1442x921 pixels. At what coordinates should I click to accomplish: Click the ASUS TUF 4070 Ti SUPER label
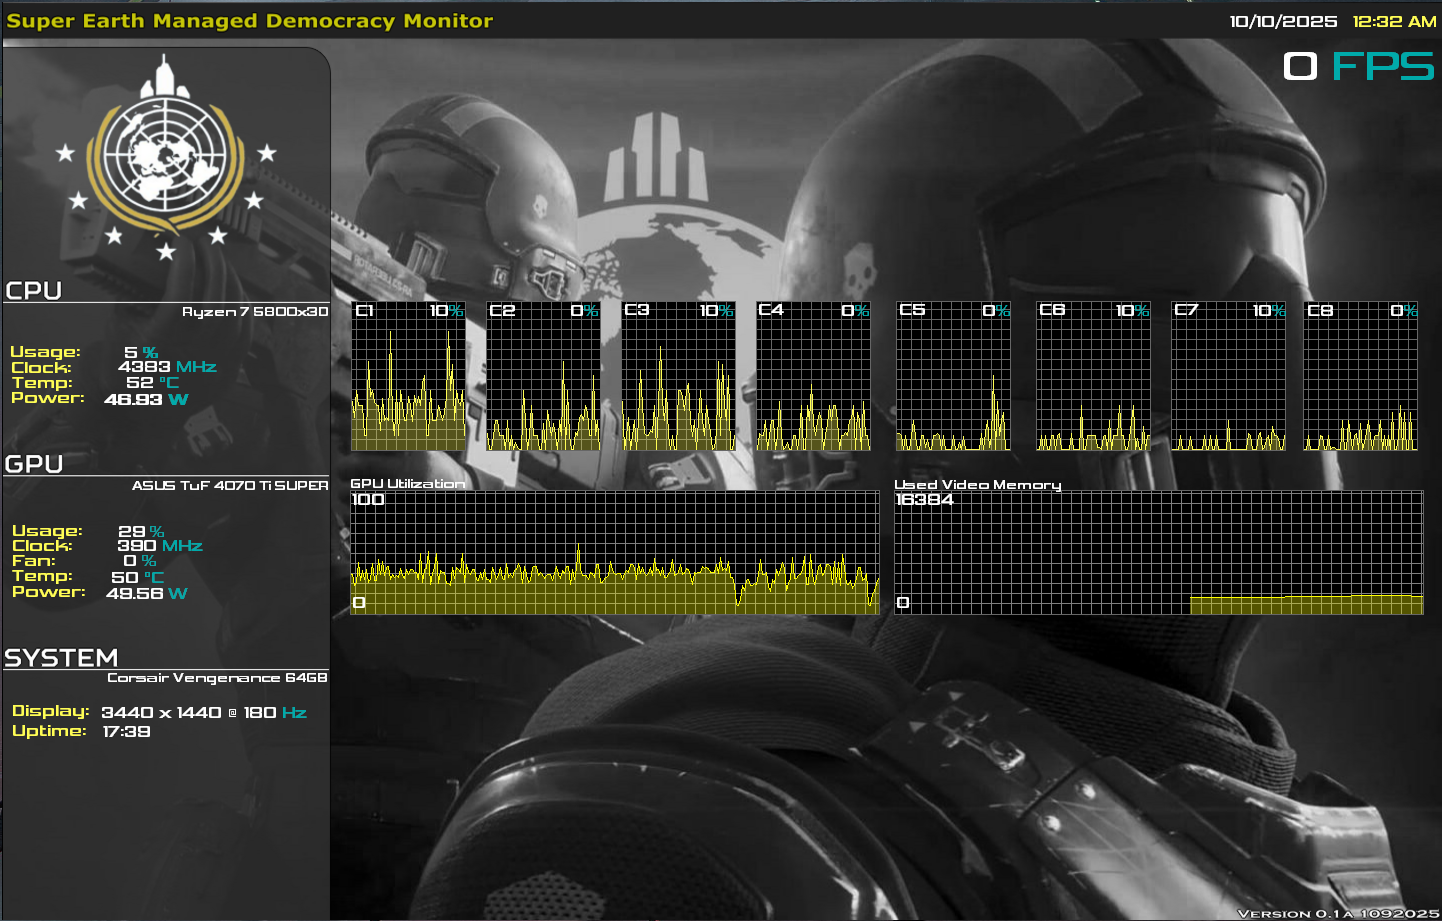click(230, 486)
